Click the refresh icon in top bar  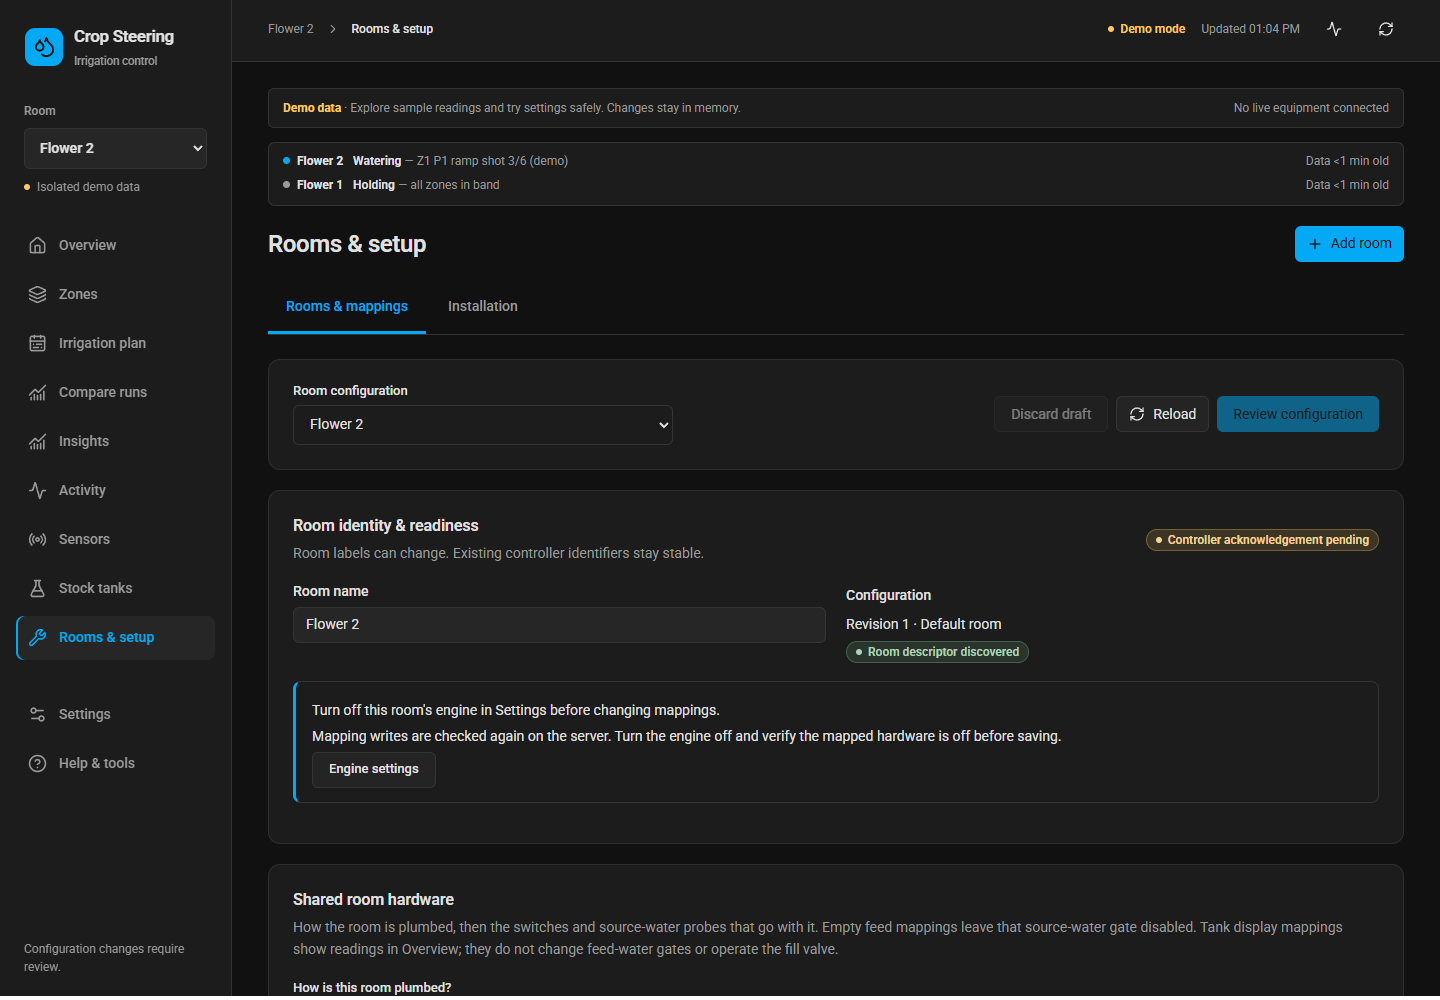1386,29
